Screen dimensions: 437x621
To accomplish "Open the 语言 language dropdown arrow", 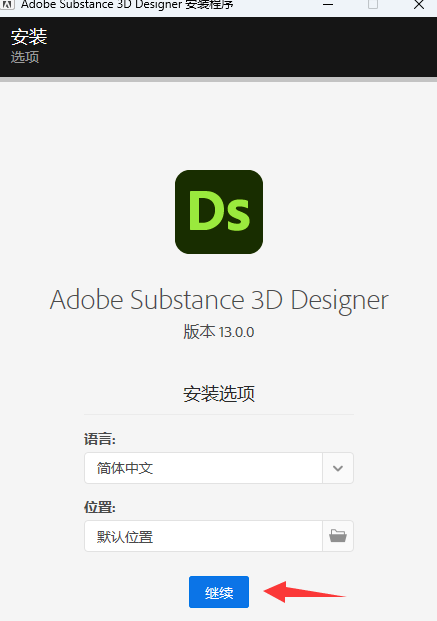I will click(x=338, y=468).
